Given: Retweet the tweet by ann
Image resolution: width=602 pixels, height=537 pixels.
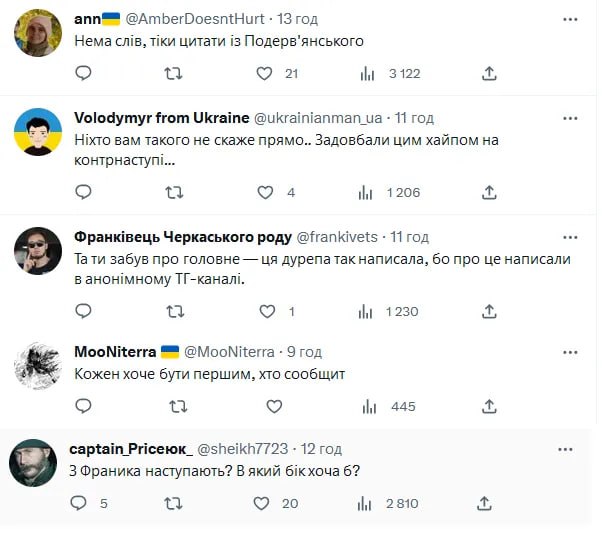Looking at the screenshot, I should pyautogui.click(x=173, y=73).
